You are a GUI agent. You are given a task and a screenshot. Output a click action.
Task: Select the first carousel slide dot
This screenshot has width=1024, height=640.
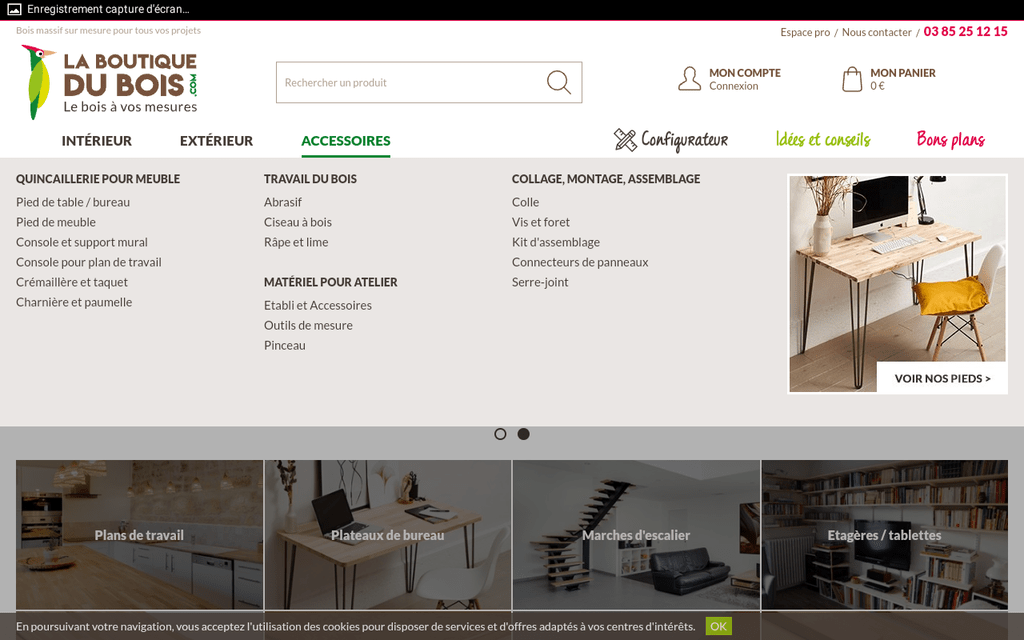[500, 434]
